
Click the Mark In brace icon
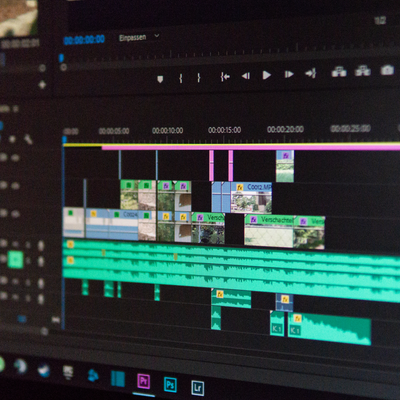pos(181,78)
